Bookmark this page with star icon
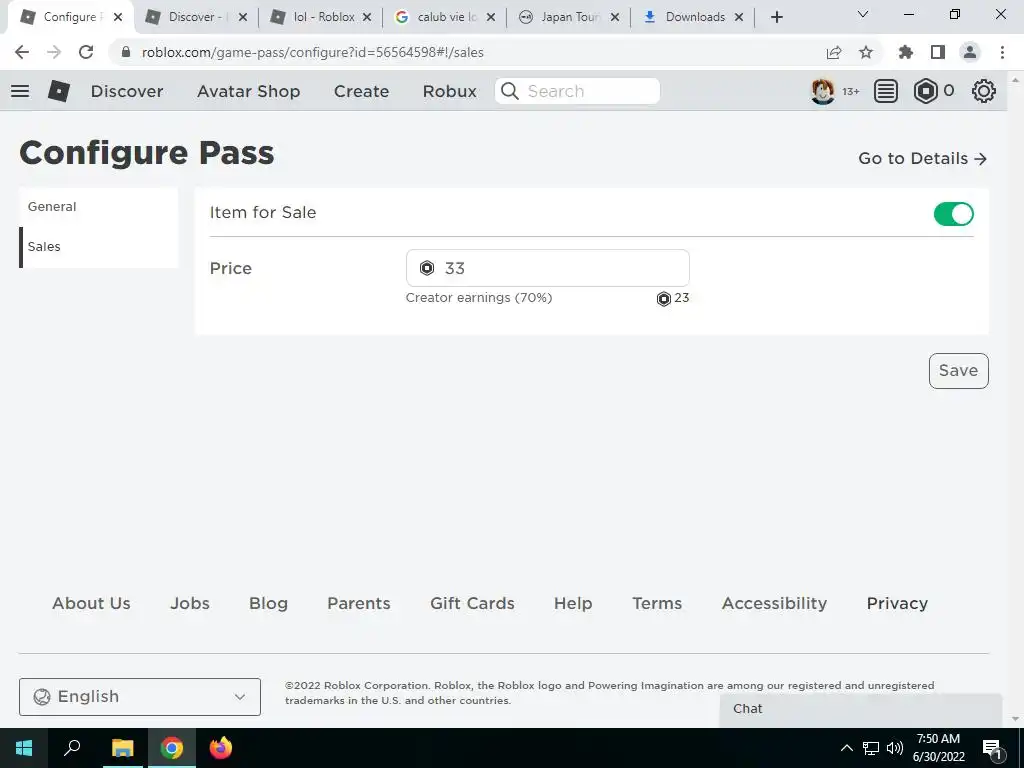Screen dimensions: 1024x768 pos(866,52)
